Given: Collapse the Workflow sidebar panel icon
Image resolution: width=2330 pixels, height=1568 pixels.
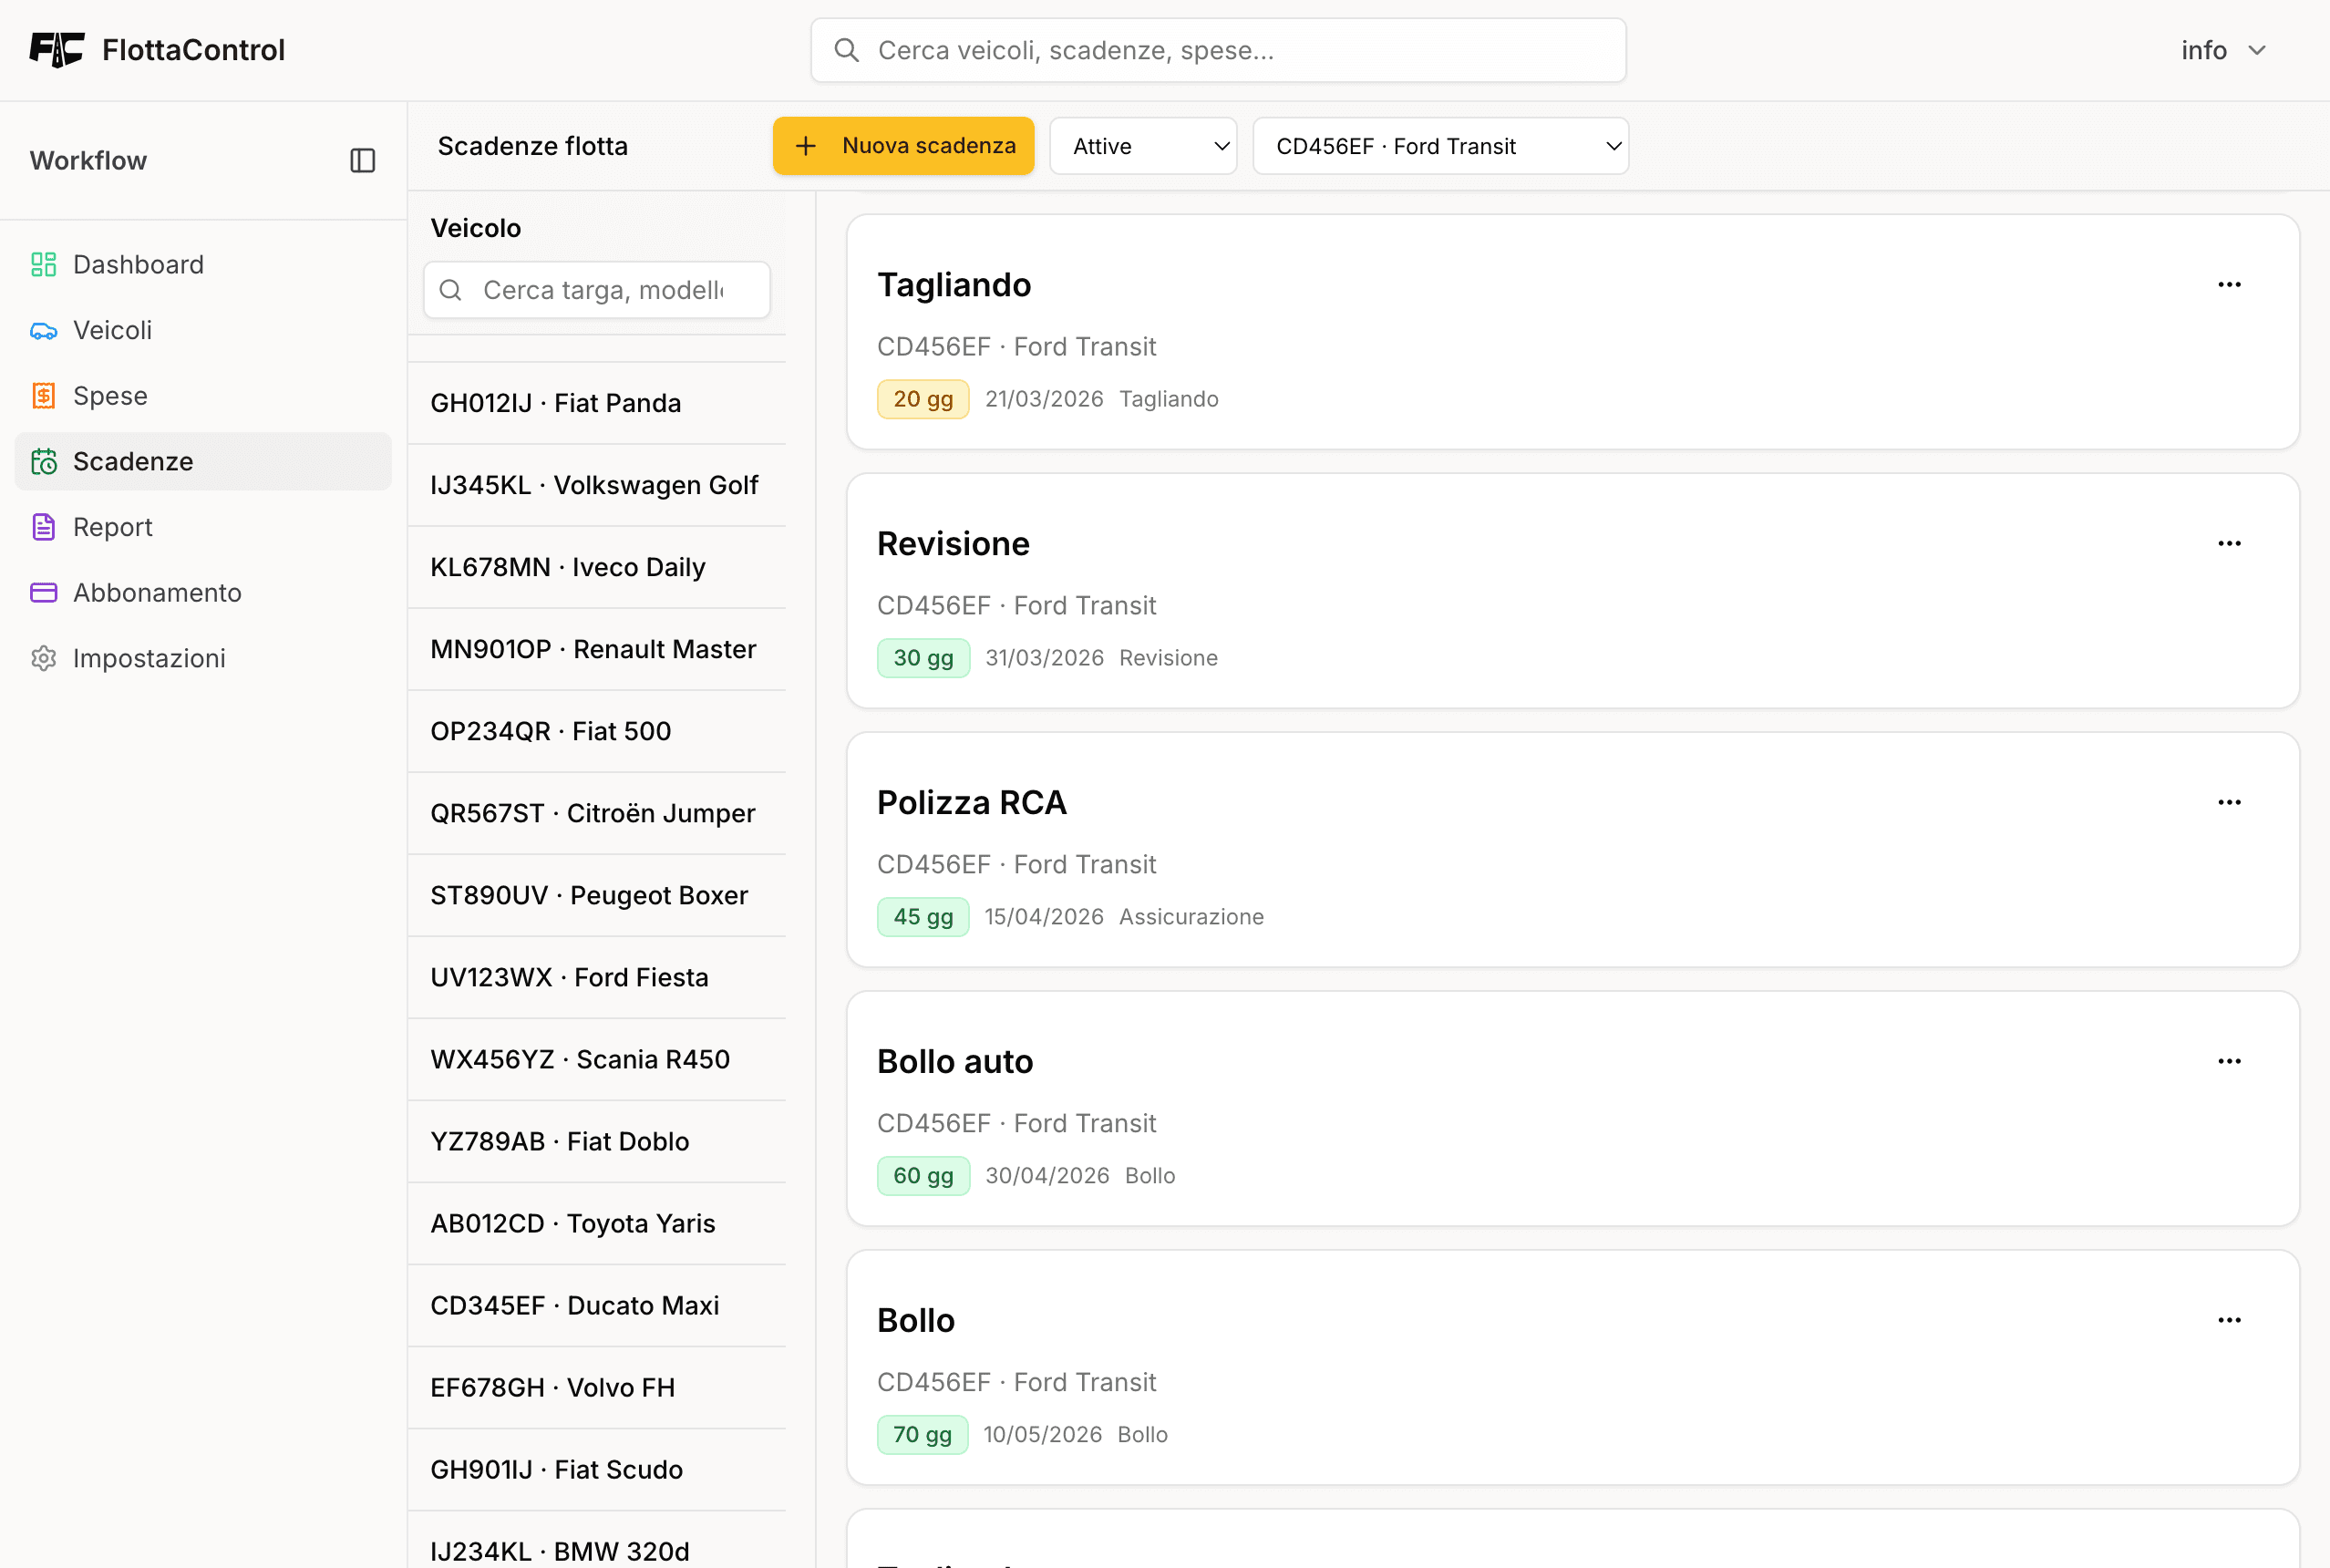Looking at the screenshot, I should [x=362, y=161].
